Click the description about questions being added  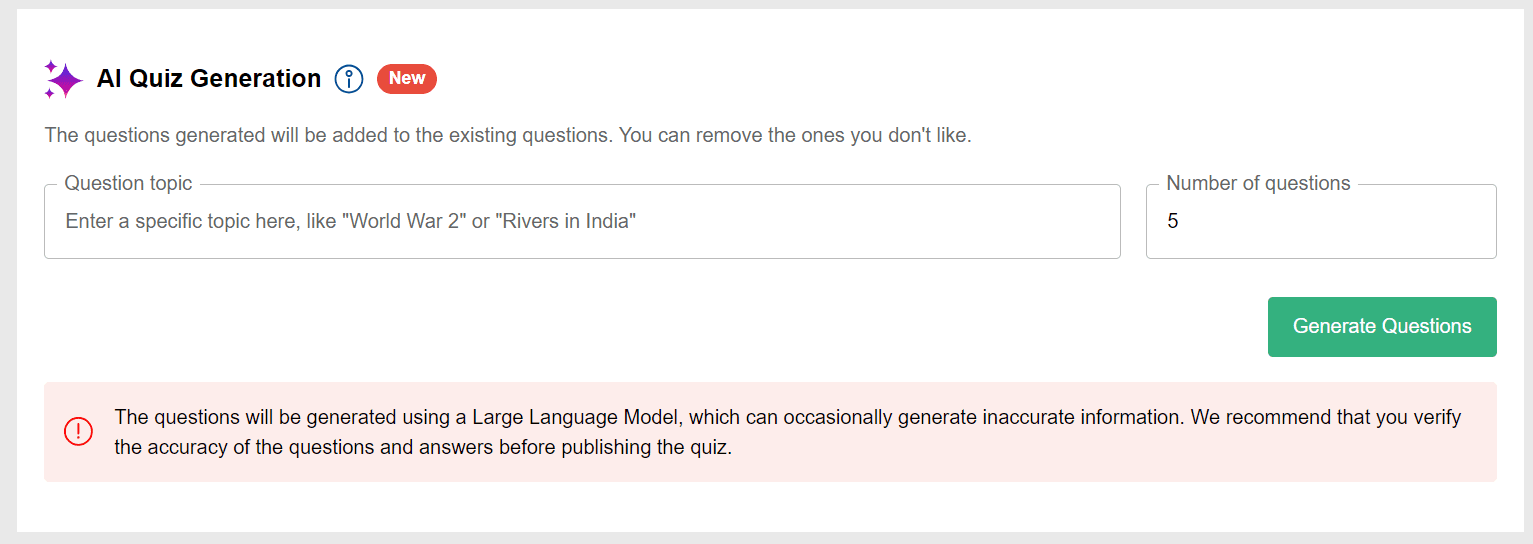pos(508,135)
